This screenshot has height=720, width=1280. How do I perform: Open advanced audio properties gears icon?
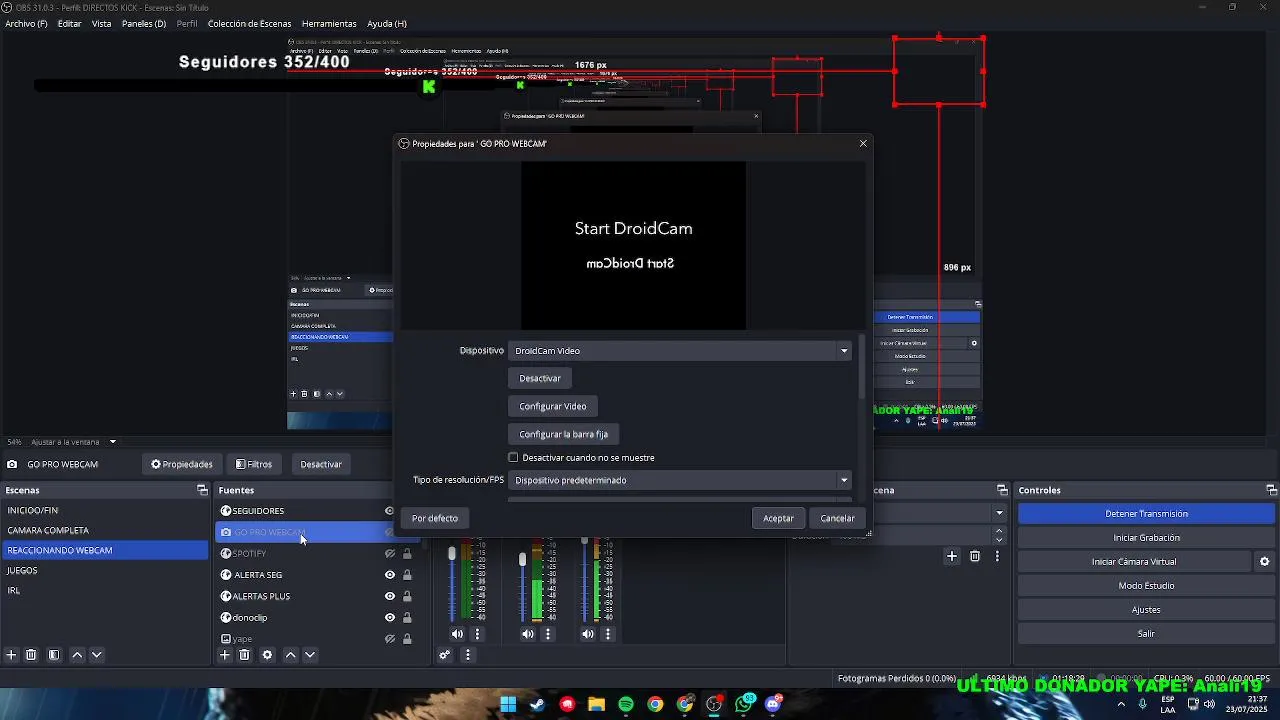pyautogui.click(x=445, y=655)
